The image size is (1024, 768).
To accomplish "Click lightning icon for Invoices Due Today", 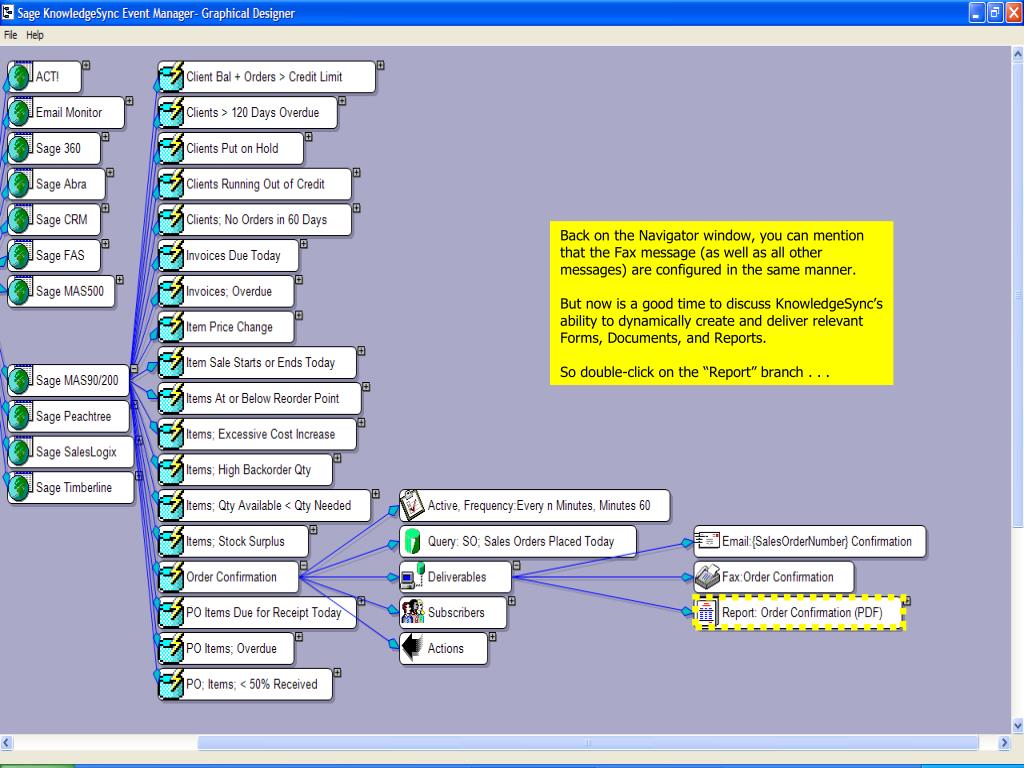I will tap(171, 255).
